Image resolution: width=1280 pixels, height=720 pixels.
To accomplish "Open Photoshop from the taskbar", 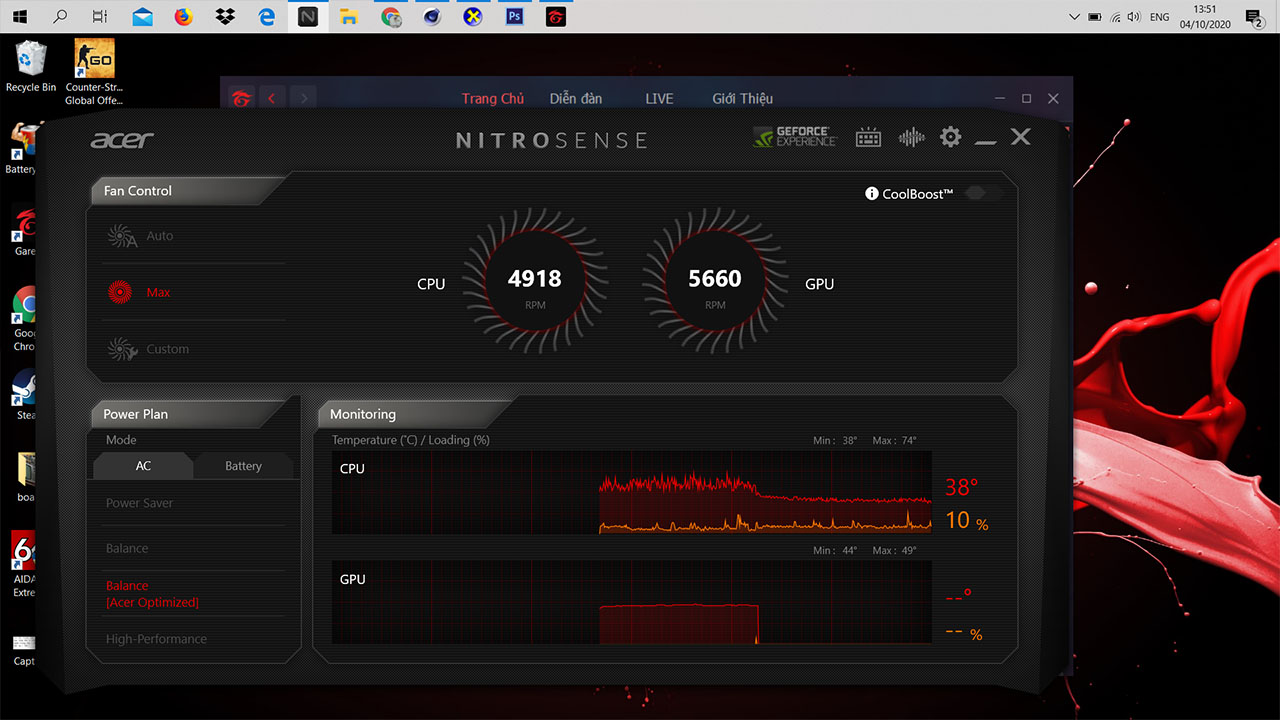I will (513, 16).
